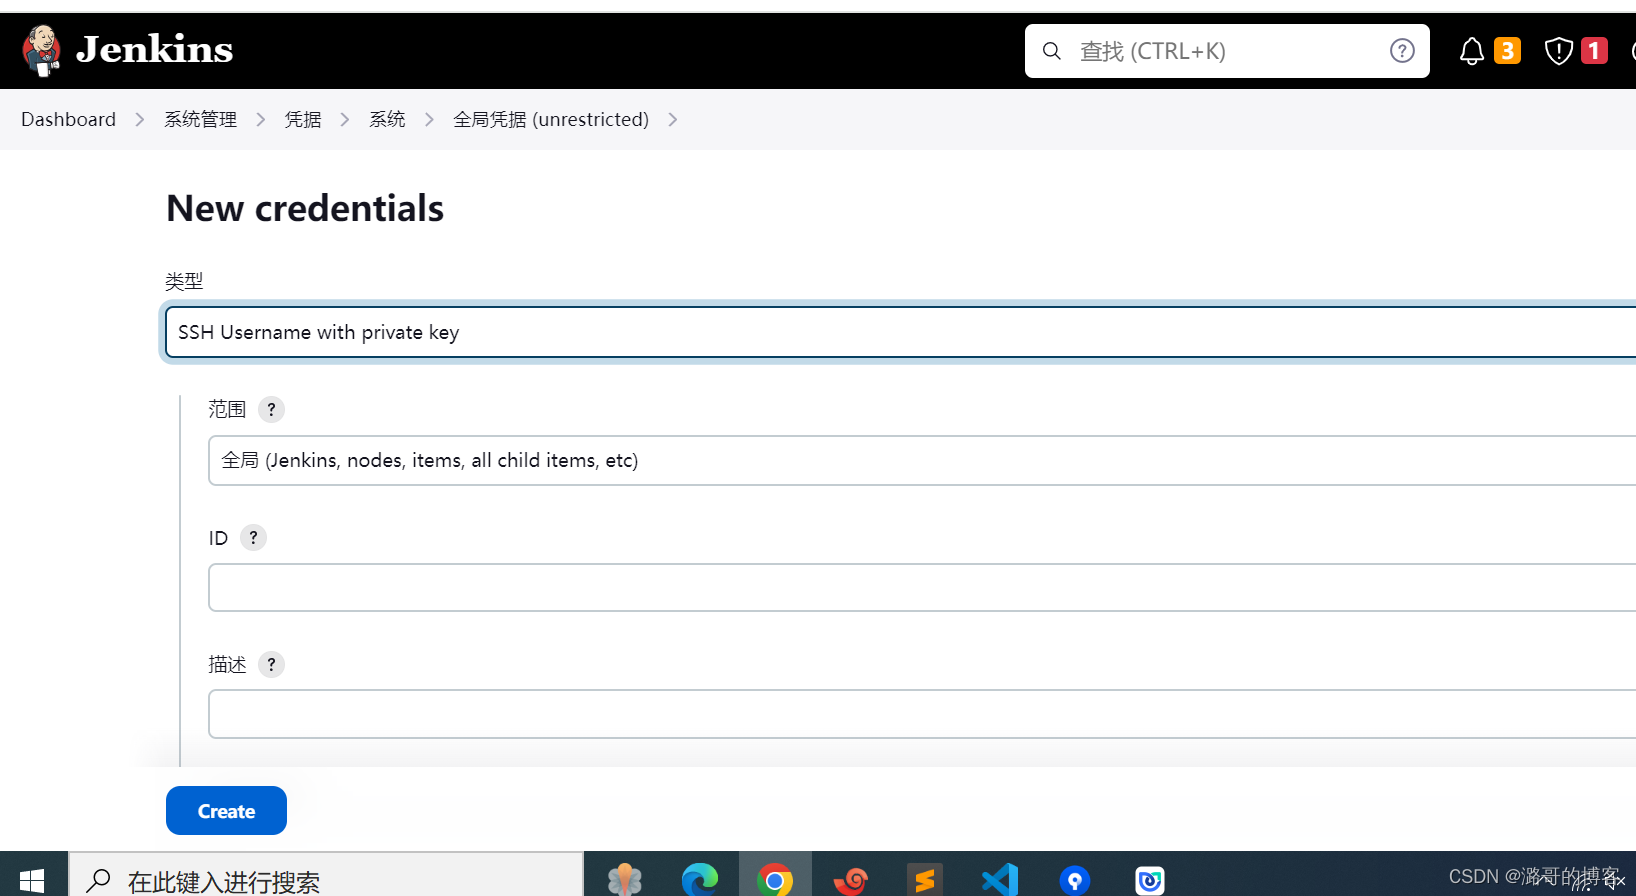Open security shield warnings with badge 1
This screenshot has width=1636, height=896.
coord(1576,51)
